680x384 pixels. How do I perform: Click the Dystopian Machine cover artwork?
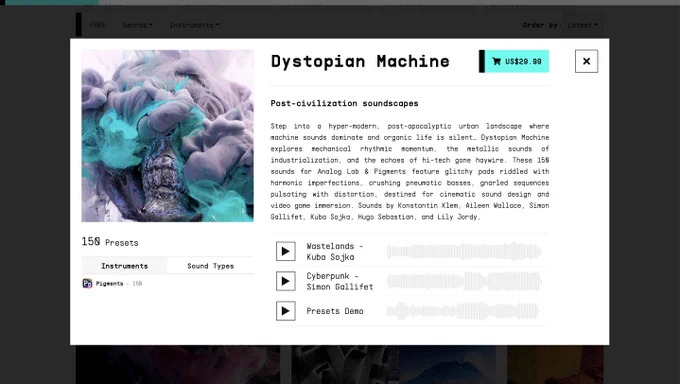click(x=167, y=136)
